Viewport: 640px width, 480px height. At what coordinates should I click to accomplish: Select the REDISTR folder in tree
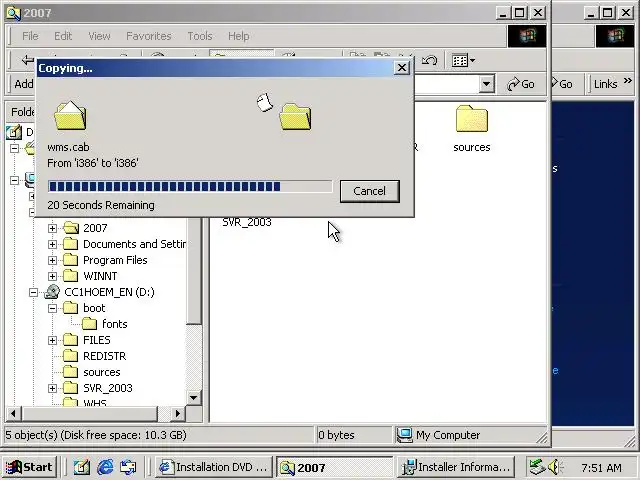[95, 356]
